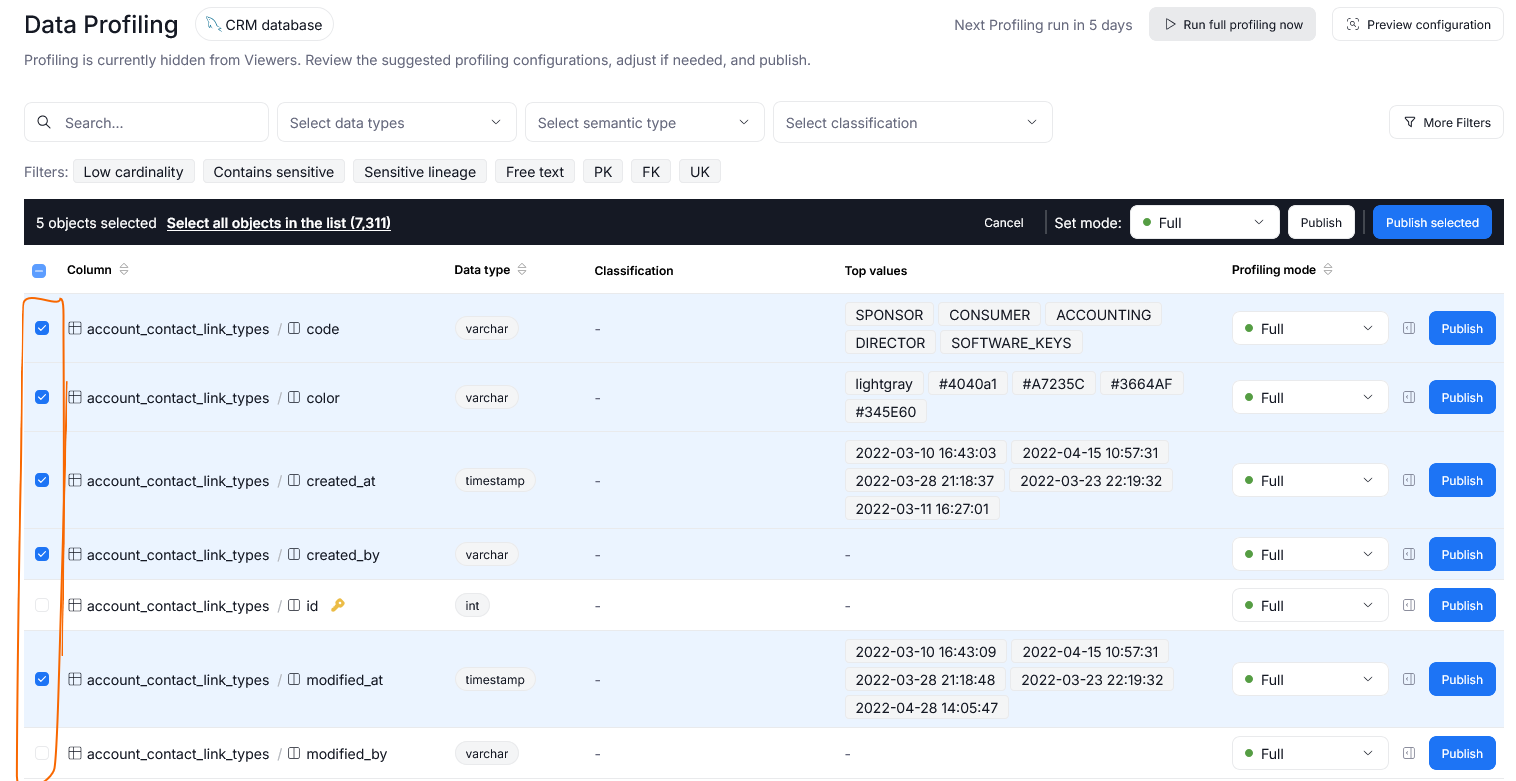Uncheck the 'modified_at' column checkbox
The image size is (1516, 781).
point(42,679)
